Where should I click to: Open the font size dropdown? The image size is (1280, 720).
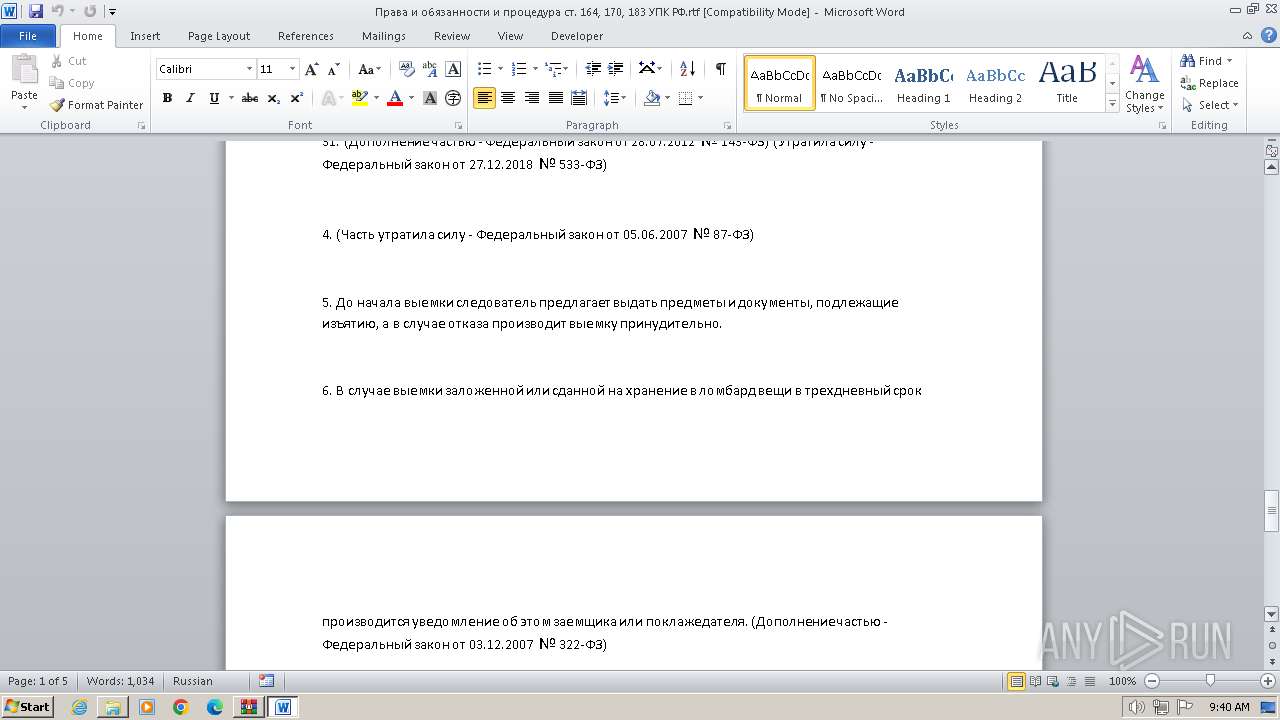tap(292, 69)
